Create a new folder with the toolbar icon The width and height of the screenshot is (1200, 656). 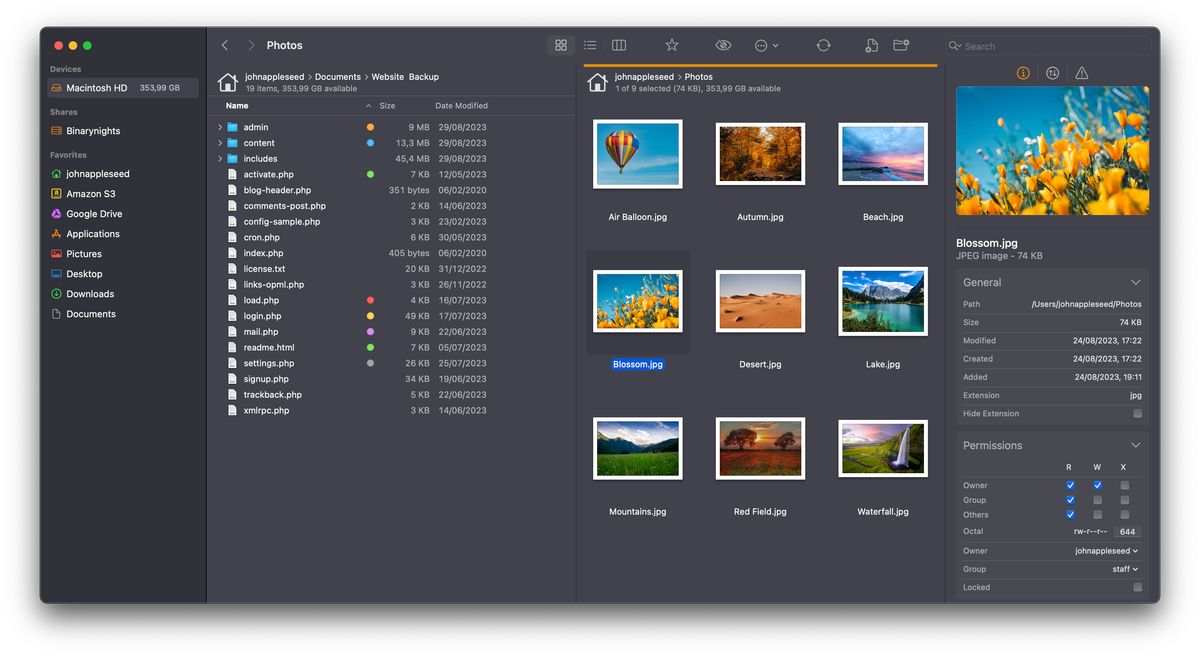pyautogui.click(x=901, y=45)
